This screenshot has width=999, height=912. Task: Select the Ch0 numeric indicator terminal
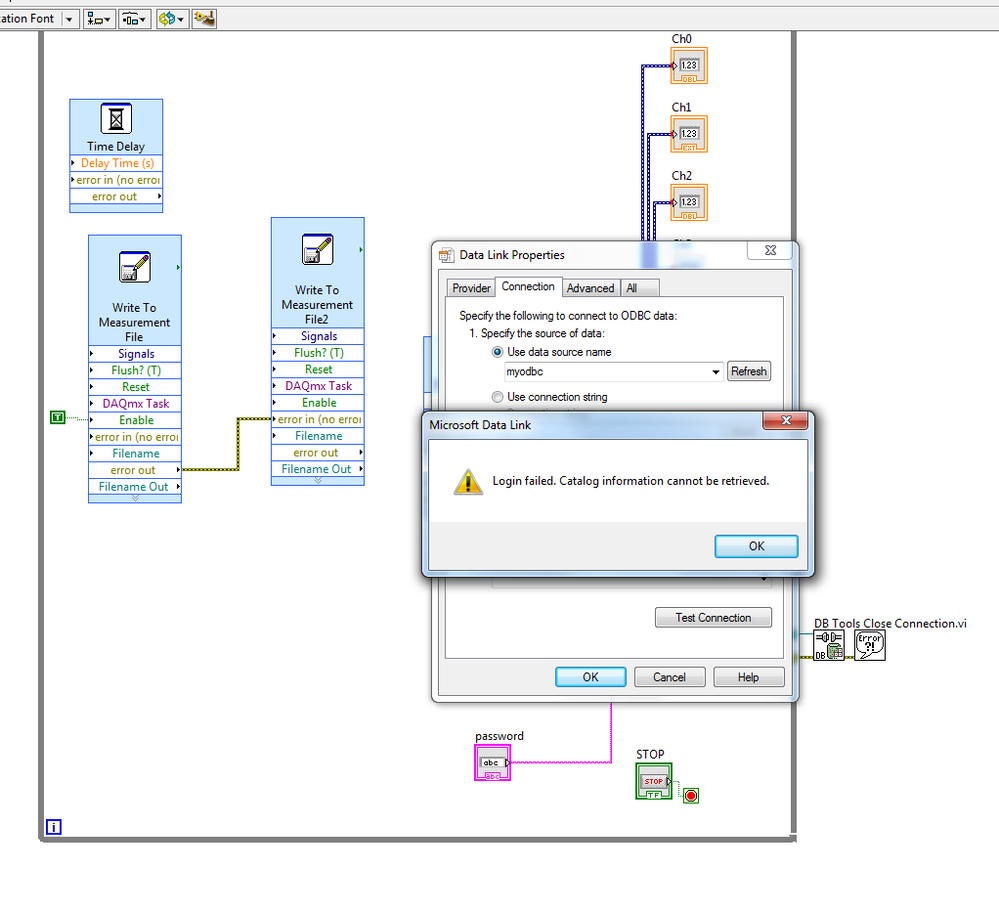(689, 66)
